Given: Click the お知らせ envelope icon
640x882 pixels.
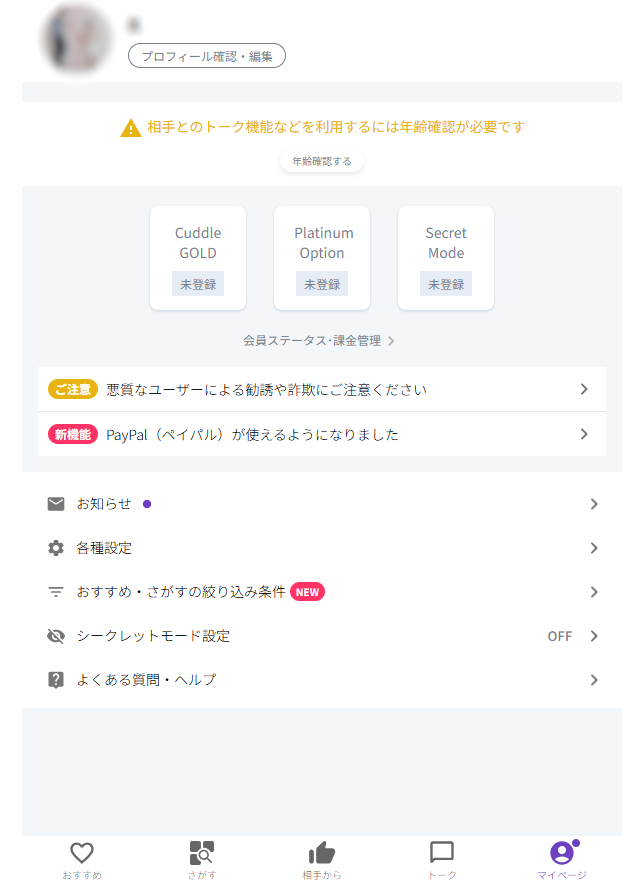Looking at the screenshot, I should point(56,504).
